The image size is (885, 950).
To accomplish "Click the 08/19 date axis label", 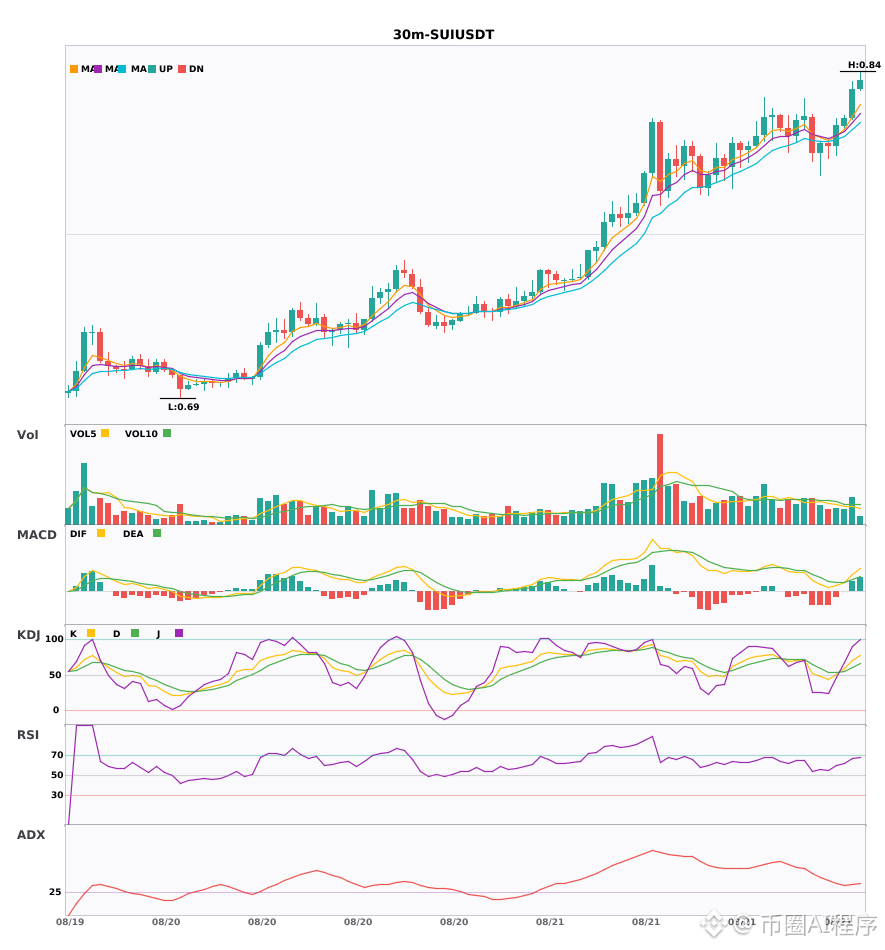I will [x=70, y=922].
